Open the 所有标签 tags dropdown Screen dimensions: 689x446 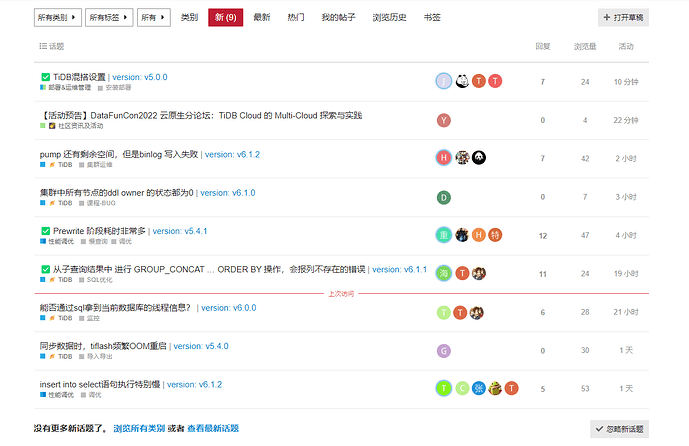pyautogui.click(x=109, y=18)
